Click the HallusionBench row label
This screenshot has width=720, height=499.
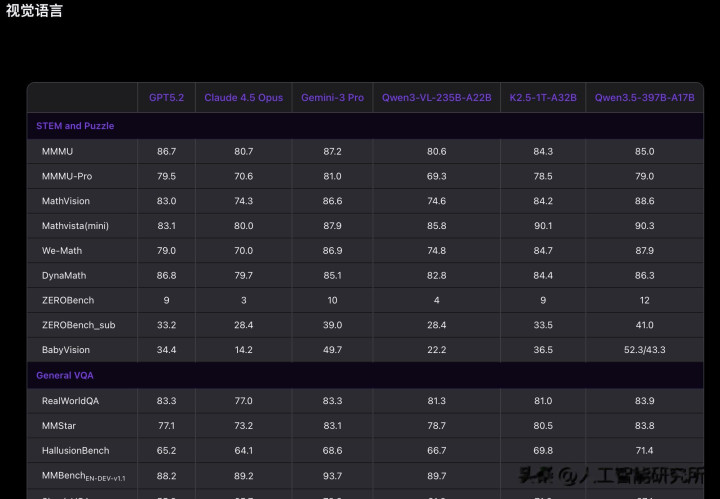click(76, 450)
